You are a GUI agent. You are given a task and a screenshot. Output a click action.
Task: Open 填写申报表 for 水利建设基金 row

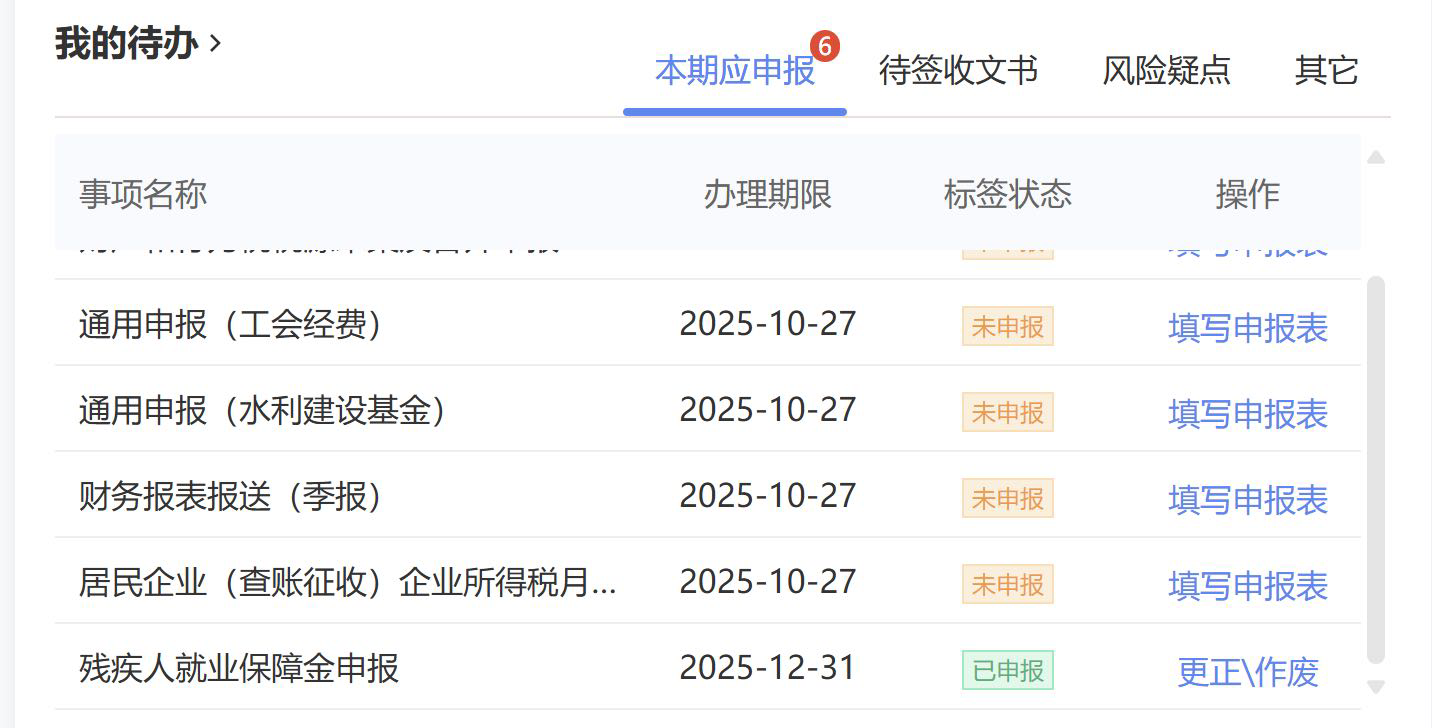click(1247, 414)
